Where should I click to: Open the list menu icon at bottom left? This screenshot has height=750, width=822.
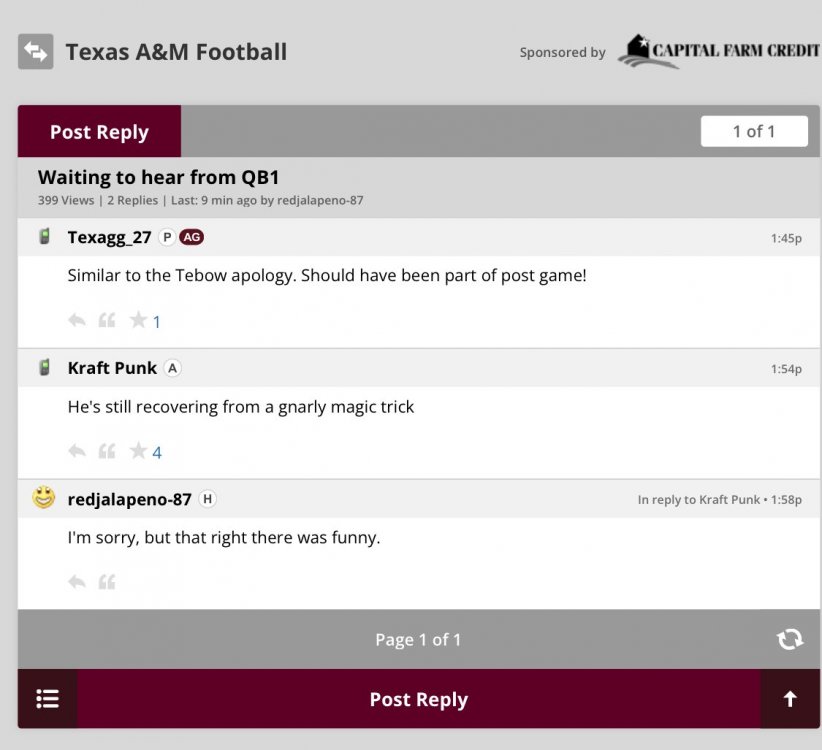pos(47,699)
